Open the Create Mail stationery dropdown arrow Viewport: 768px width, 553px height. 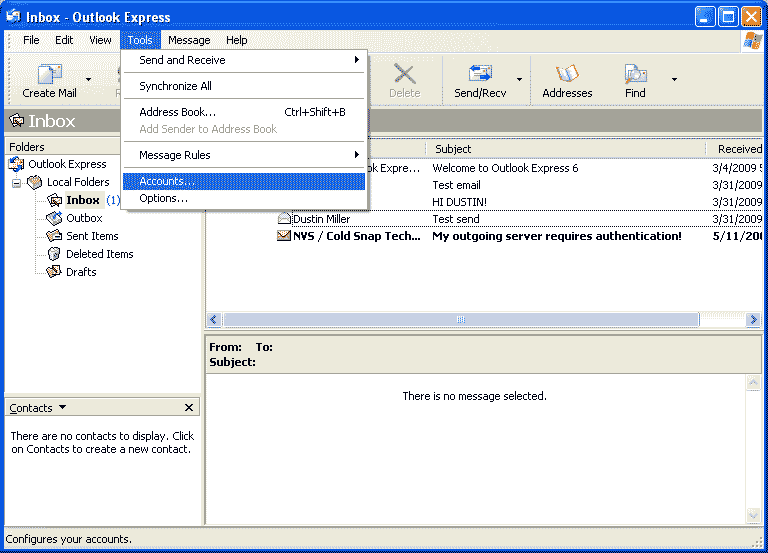coord(88,79)
